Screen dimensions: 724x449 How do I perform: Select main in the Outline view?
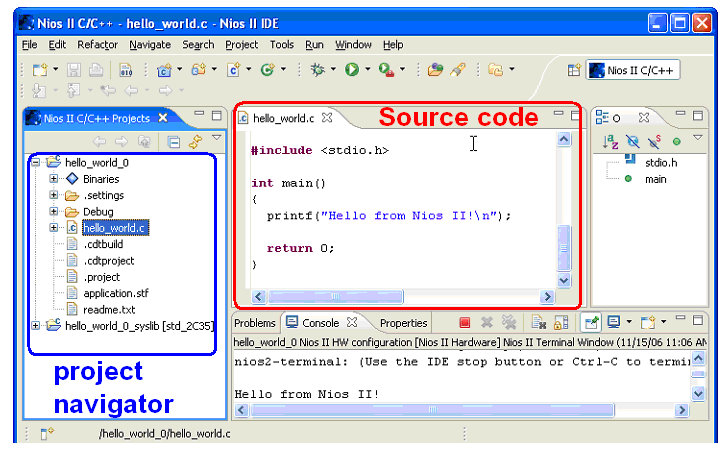(655, 179)
